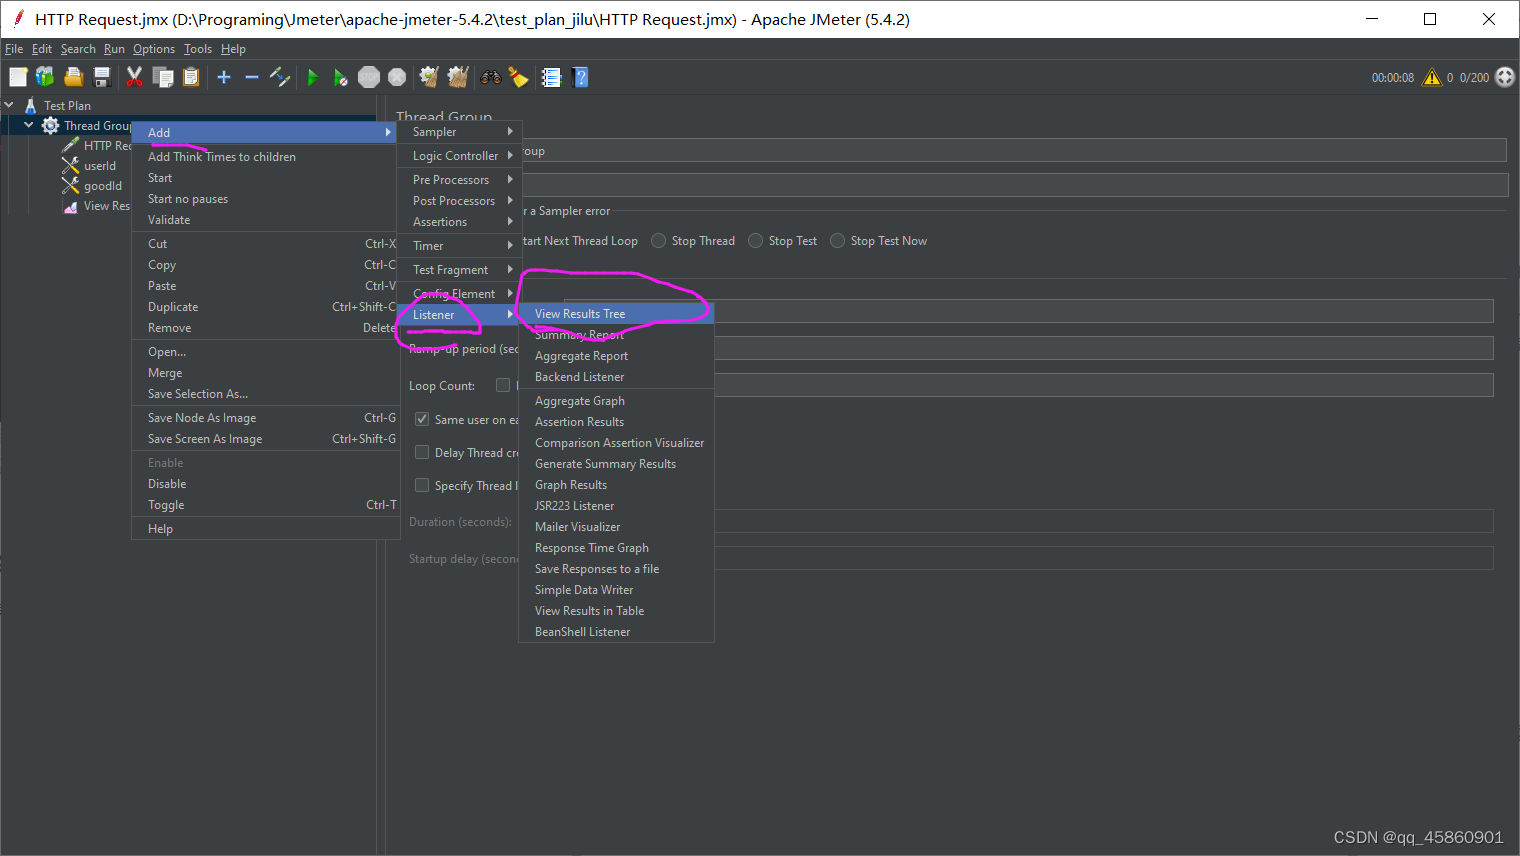Choose Backend Listener from submenu
The height and width of the screenshot is (856, 1520).
pos(616,377)
